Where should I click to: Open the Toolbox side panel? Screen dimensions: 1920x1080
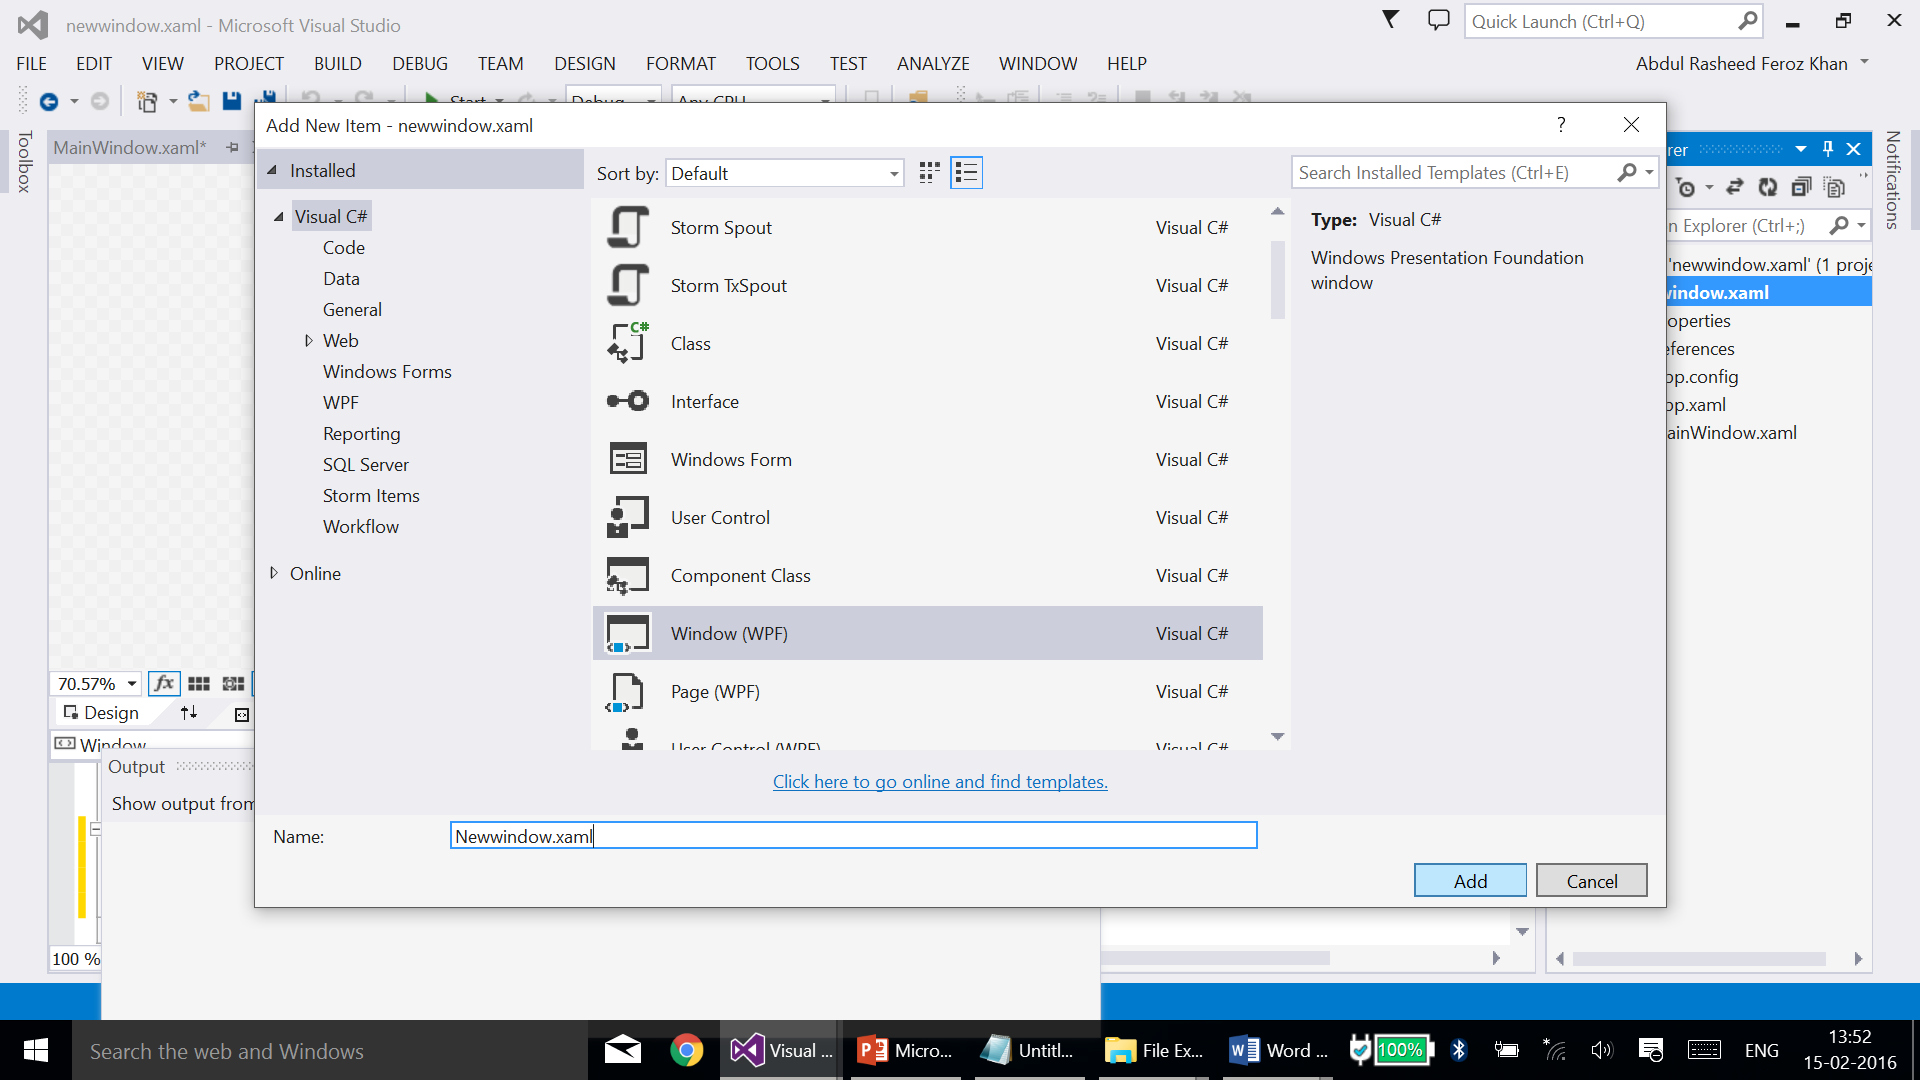[24, 161]
